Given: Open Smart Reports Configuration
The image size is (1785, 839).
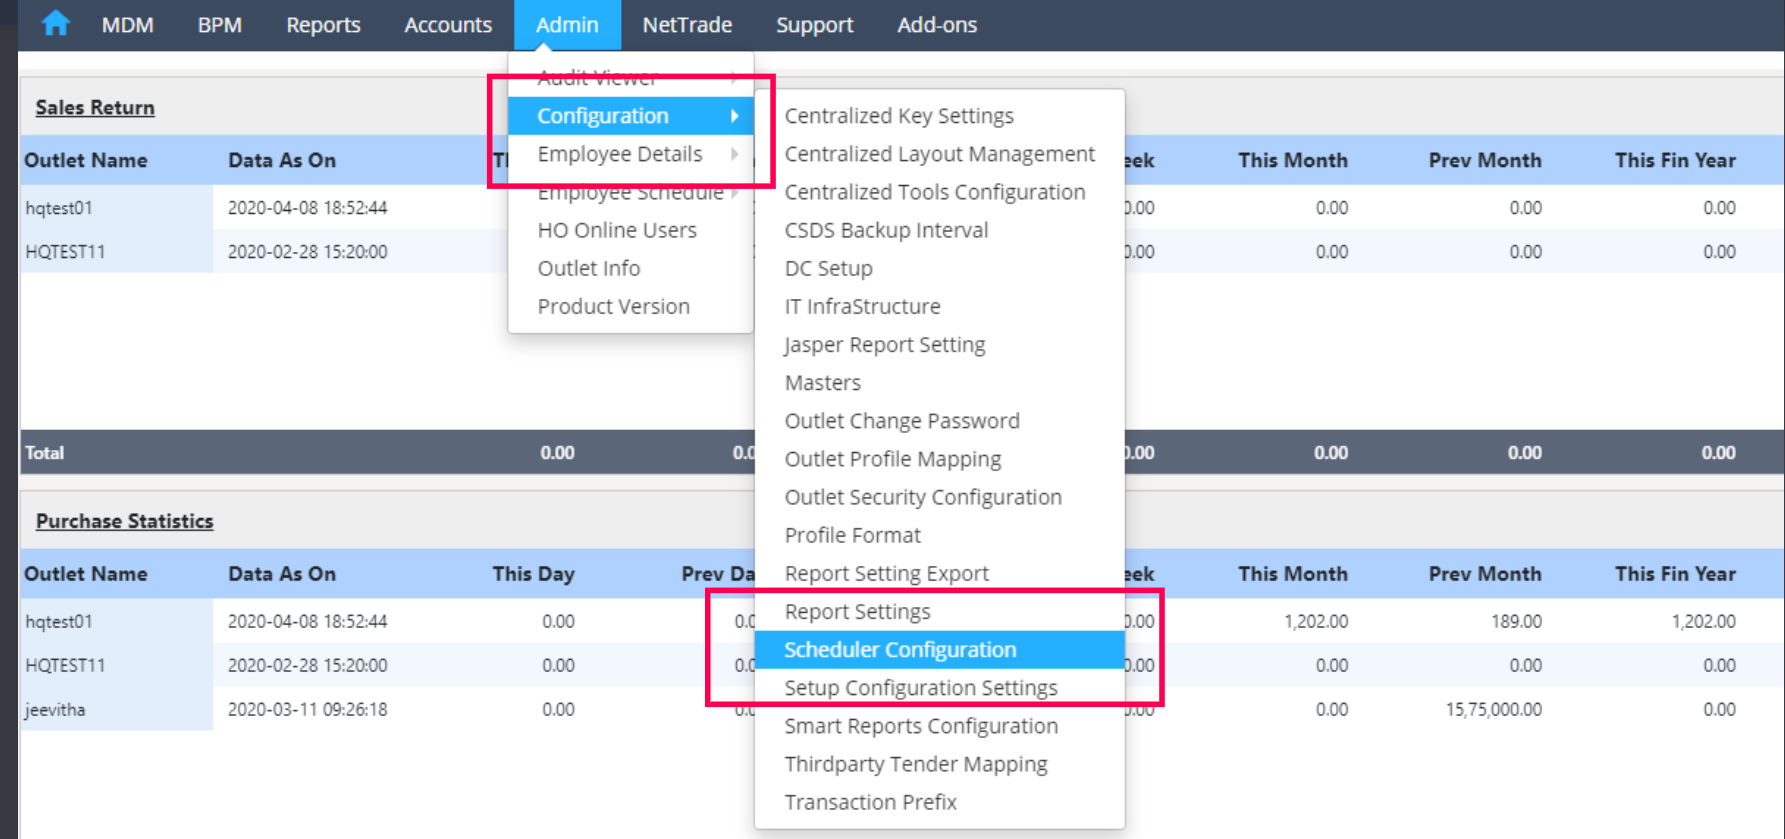Looking at the screenshot, I should [921, 726].
